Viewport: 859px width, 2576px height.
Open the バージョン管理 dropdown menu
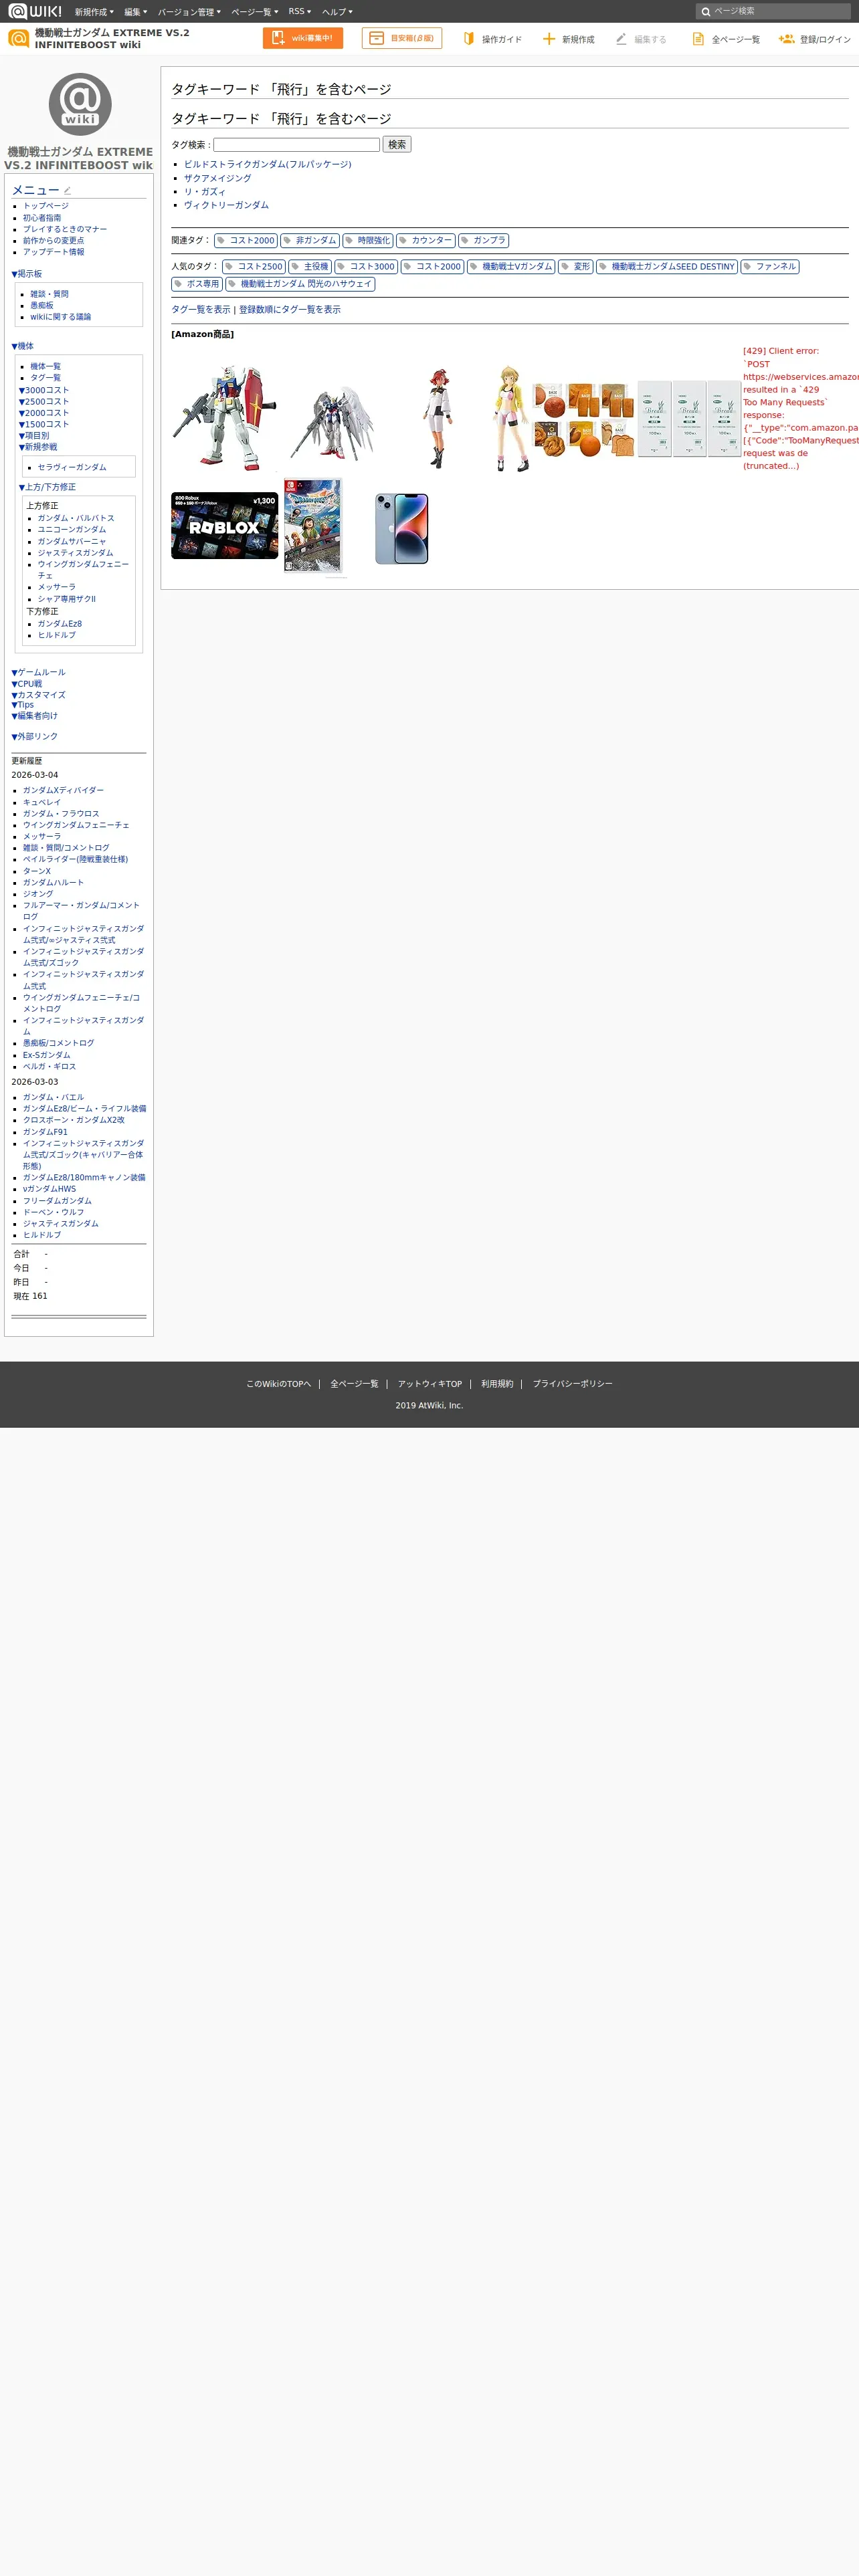(x=189, y=12)
